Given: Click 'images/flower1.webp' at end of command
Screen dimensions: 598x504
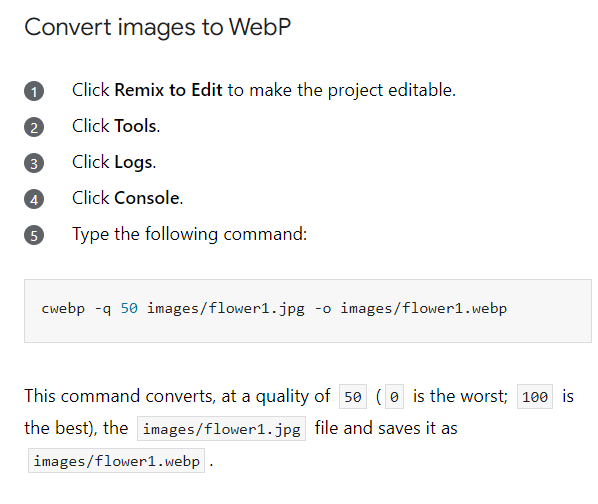Looking at the screenshot, I should [x=424, y=308].
